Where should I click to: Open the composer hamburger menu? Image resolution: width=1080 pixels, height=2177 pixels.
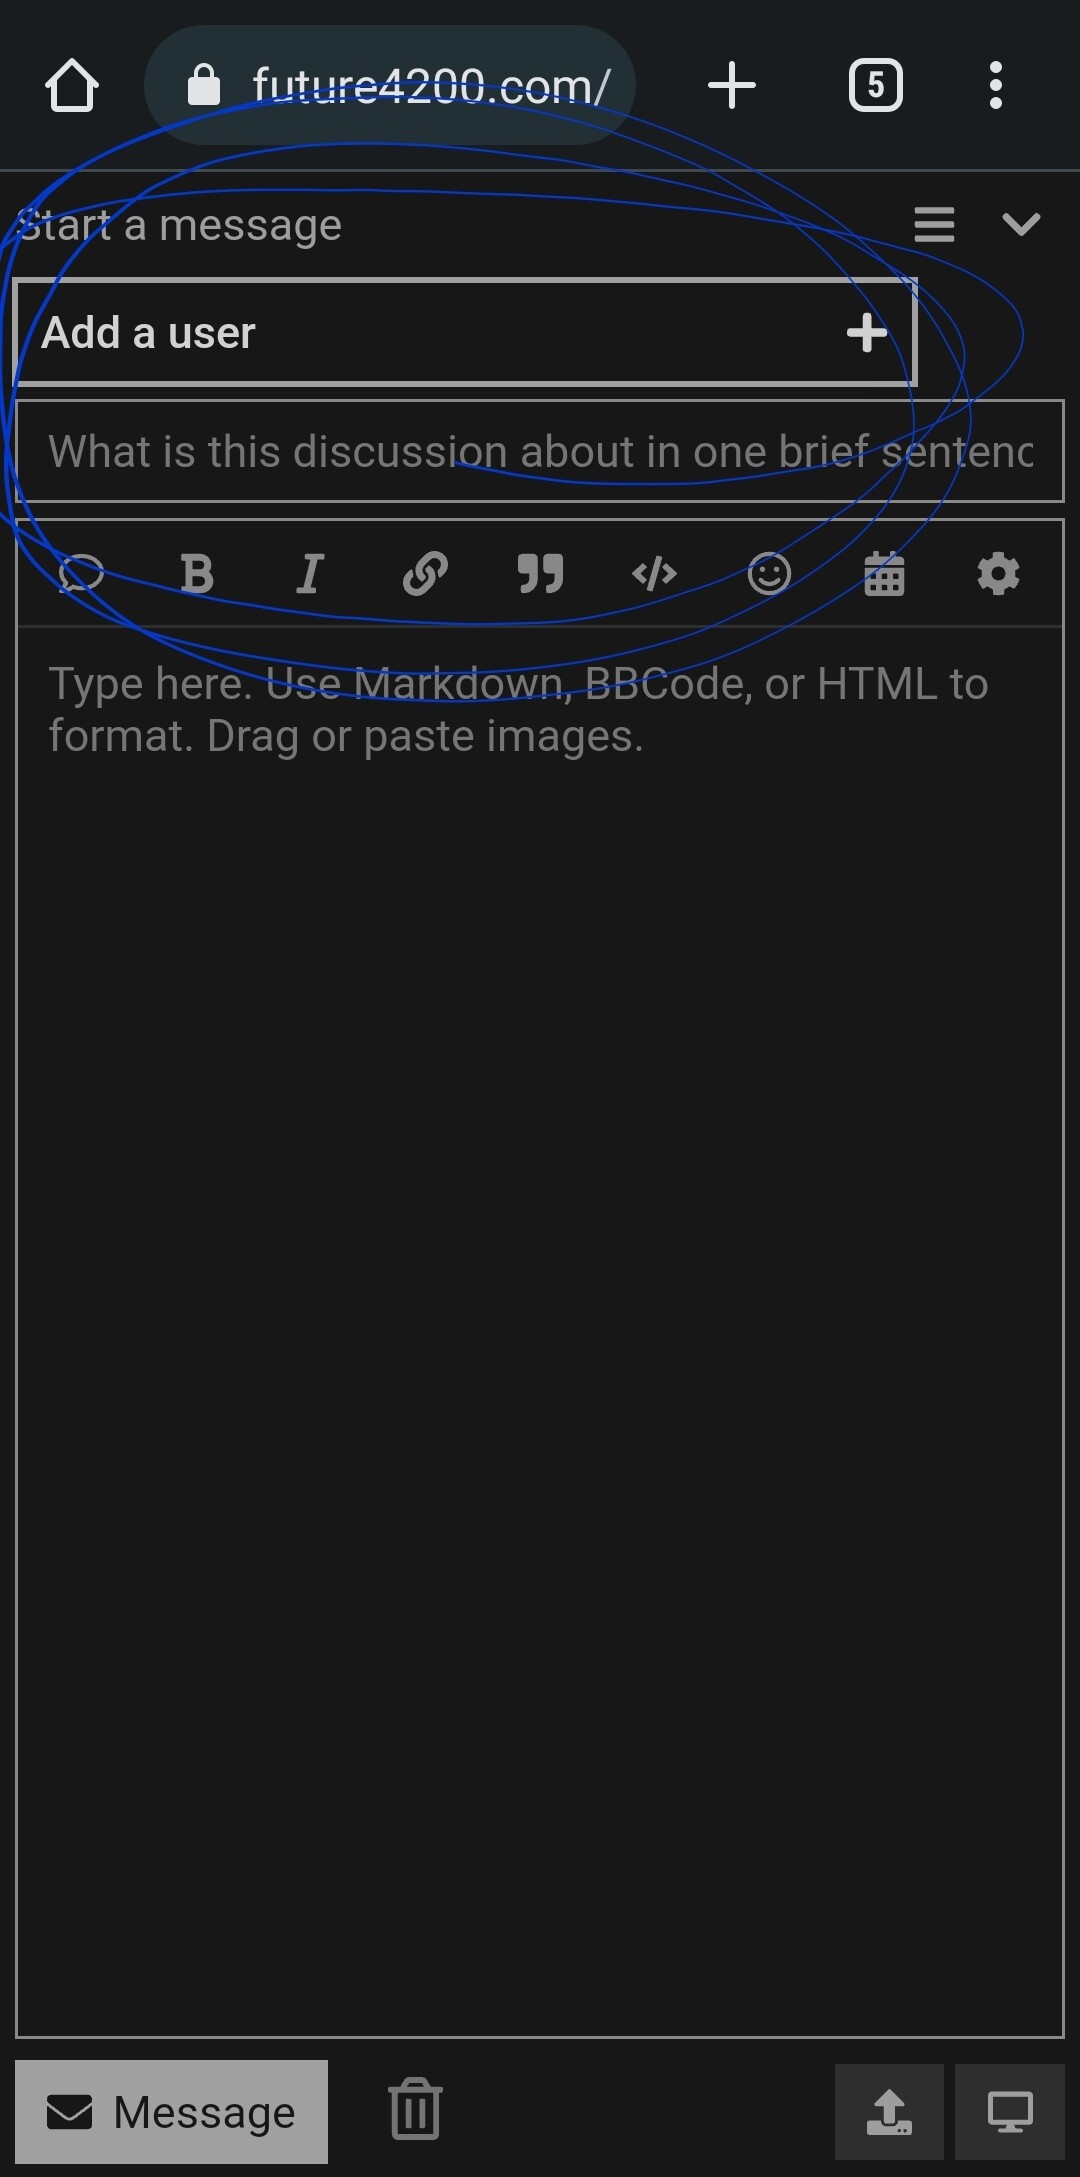pos(934,224)
